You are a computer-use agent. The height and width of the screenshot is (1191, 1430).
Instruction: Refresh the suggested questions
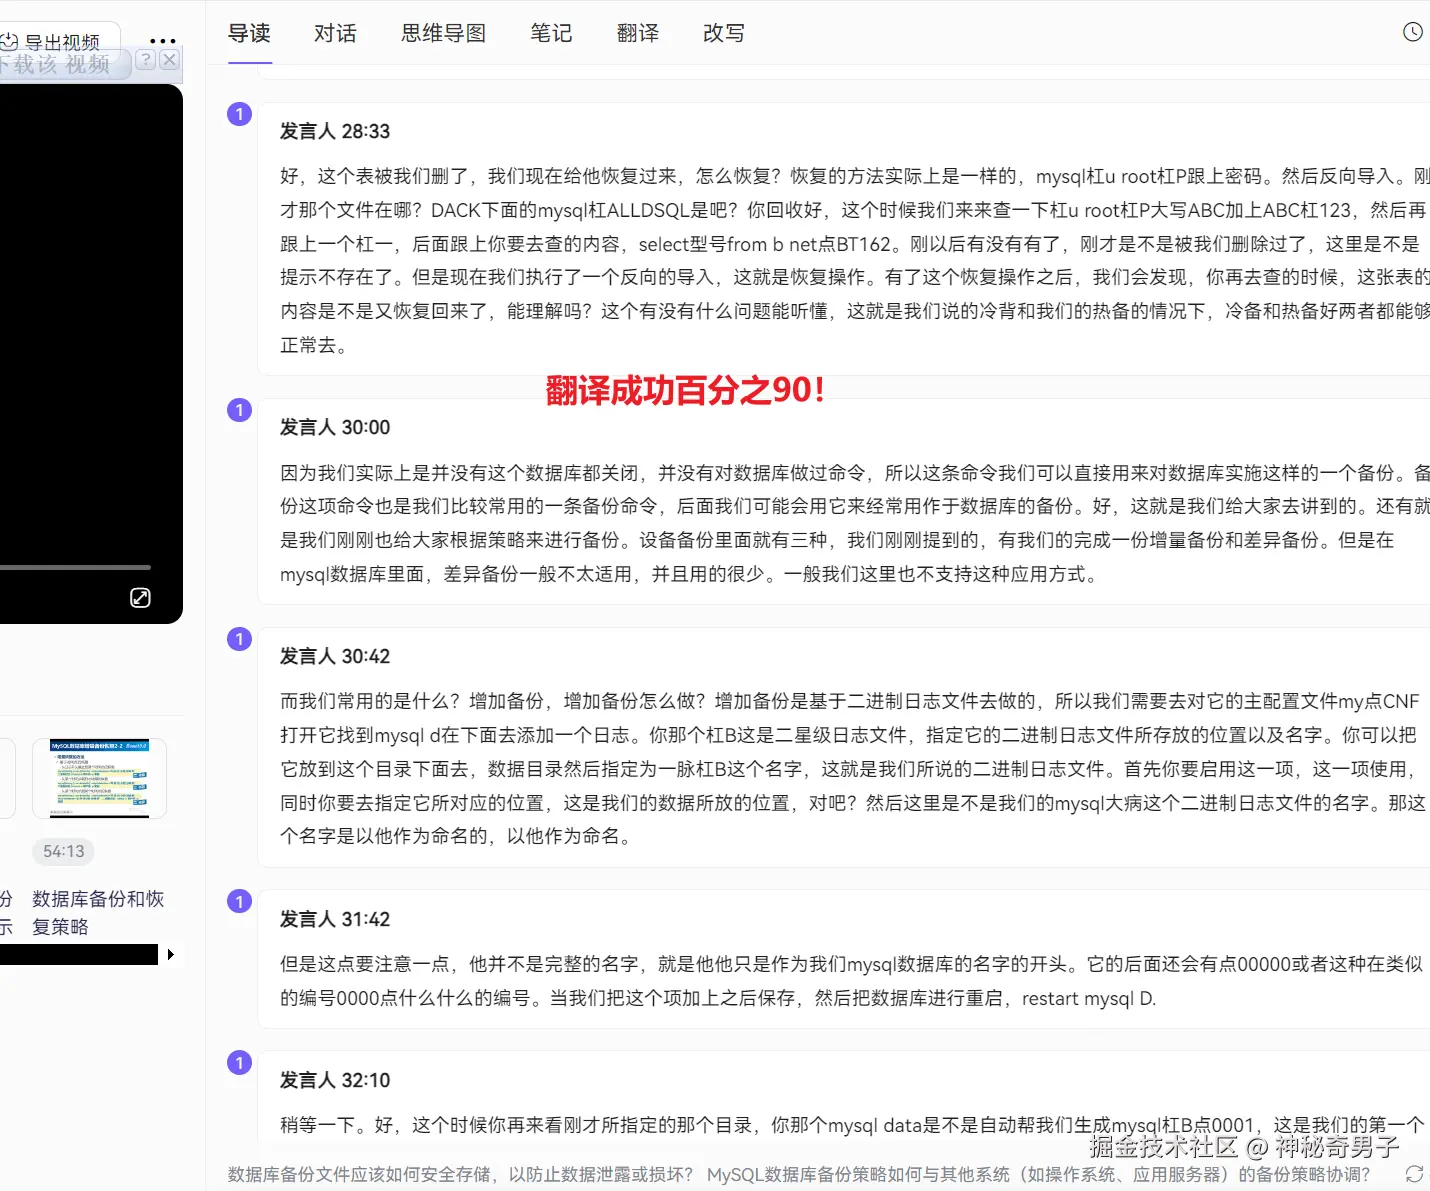pyautogui.click(x=1414, y=1174)
